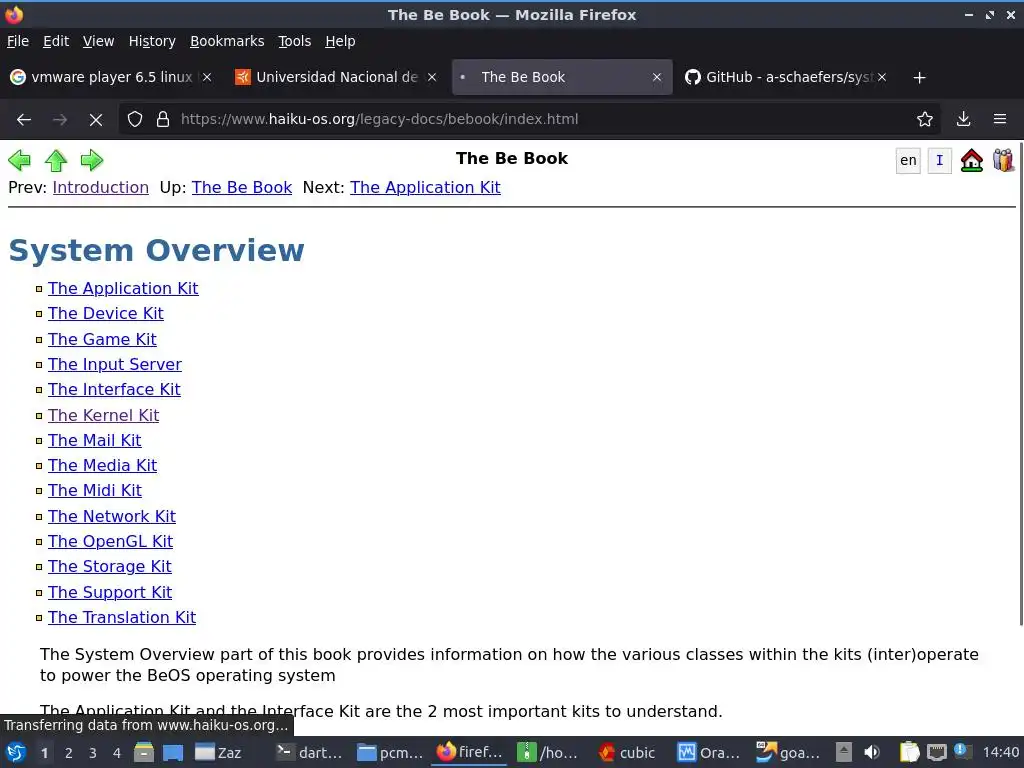Image resolution: width=1024 pixels, height=768 pixels.
Task: Close the GitHub tab
Action: pos(882,77)
